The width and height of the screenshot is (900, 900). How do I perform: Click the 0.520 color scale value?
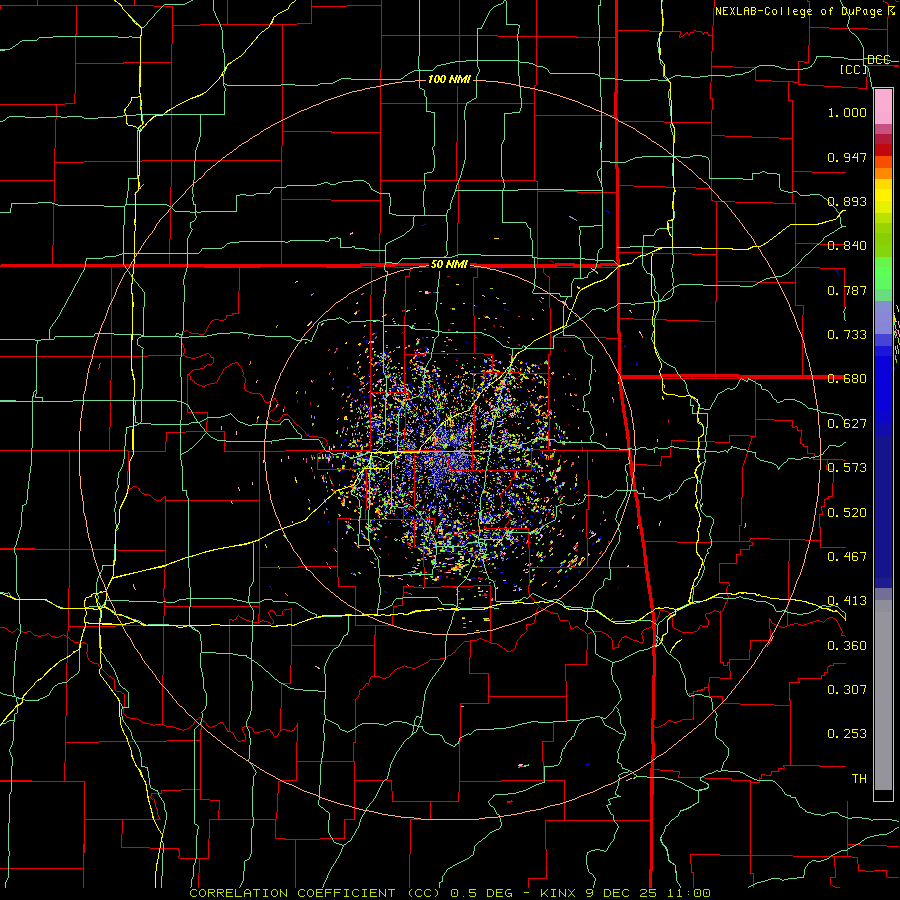click(847, 513)
